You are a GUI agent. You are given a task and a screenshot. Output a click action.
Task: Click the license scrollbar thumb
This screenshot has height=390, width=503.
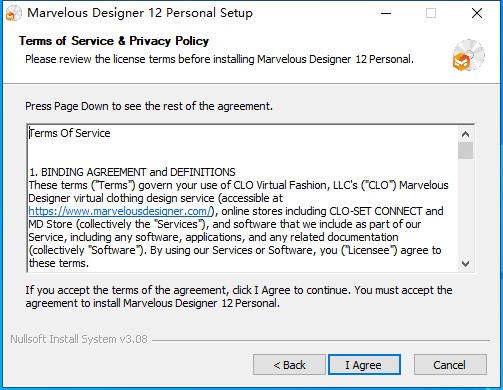[465, 151]
